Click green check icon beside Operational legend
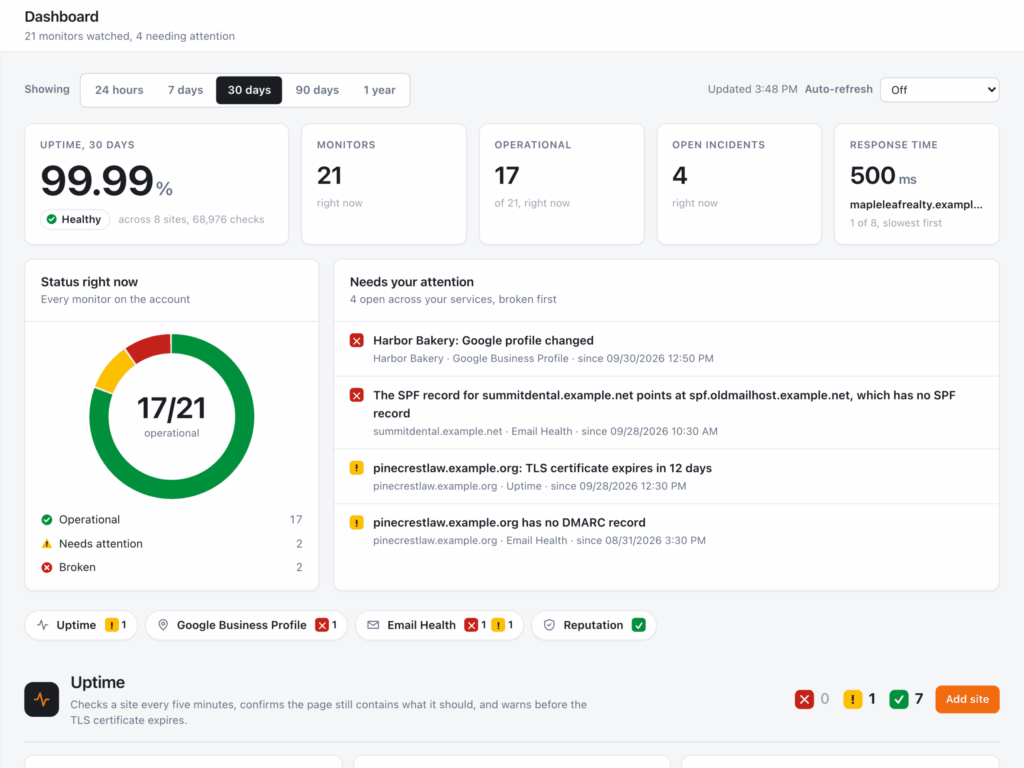Viewport: 1024px width, 768px height. (46, 520)
